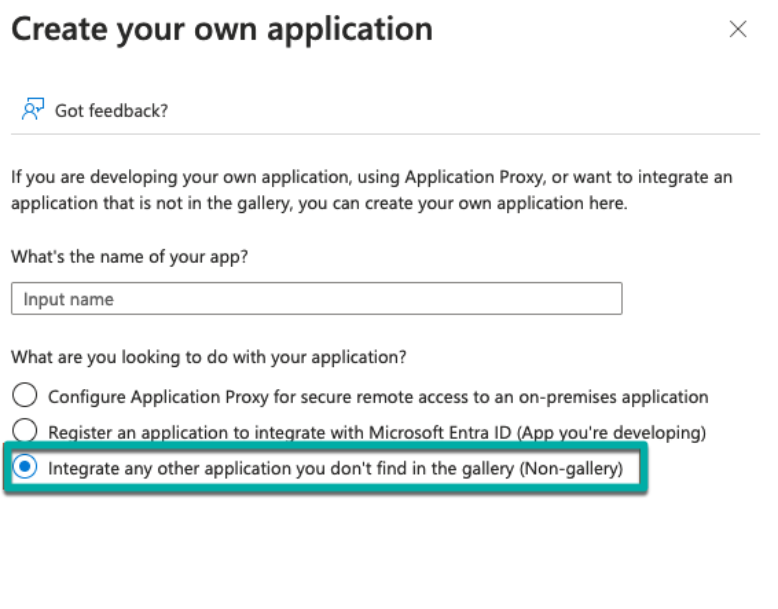Focus the "Input name" text field
Screen dimensions: 778x609
[x=316, y=299]
